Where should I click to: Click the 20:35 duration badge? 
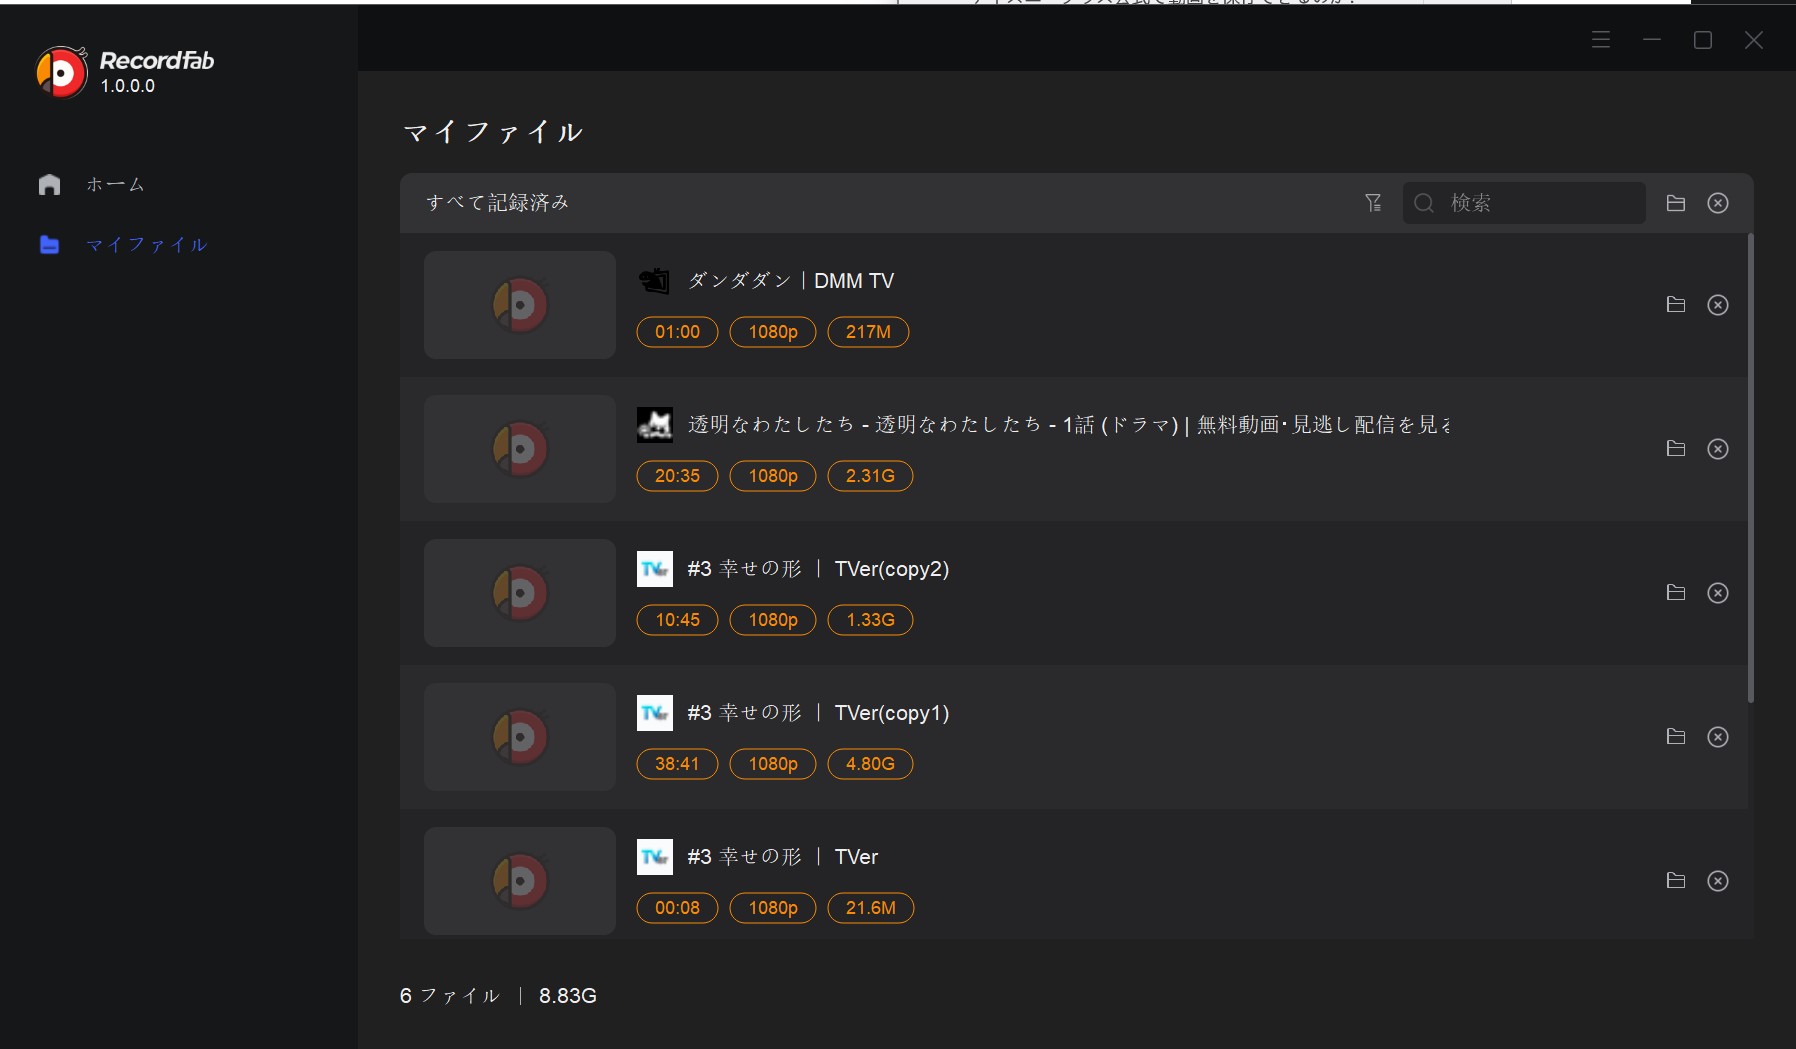click(x=677, y=476)
